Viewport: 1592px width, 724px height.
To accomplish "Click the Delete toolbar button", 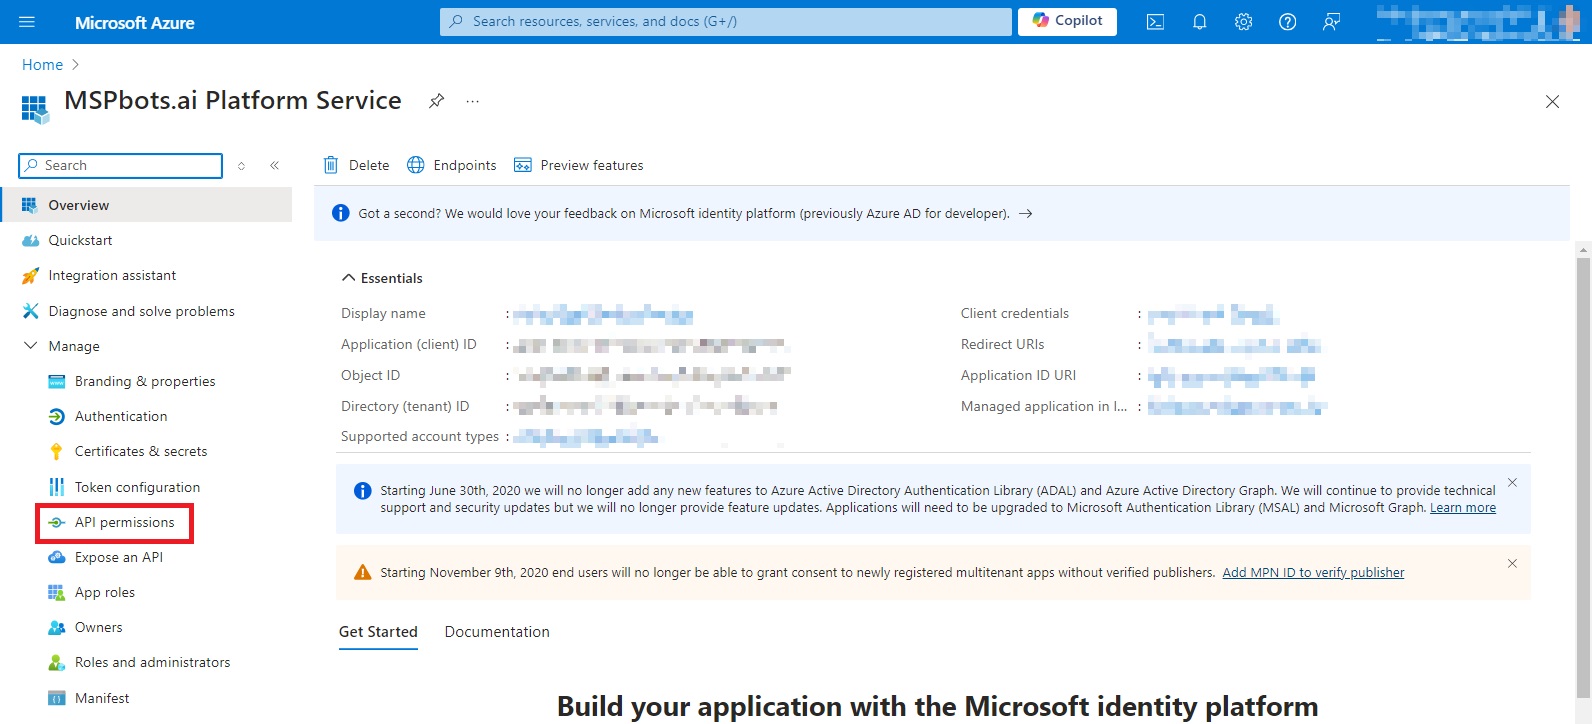I will [x=356, y=165].
